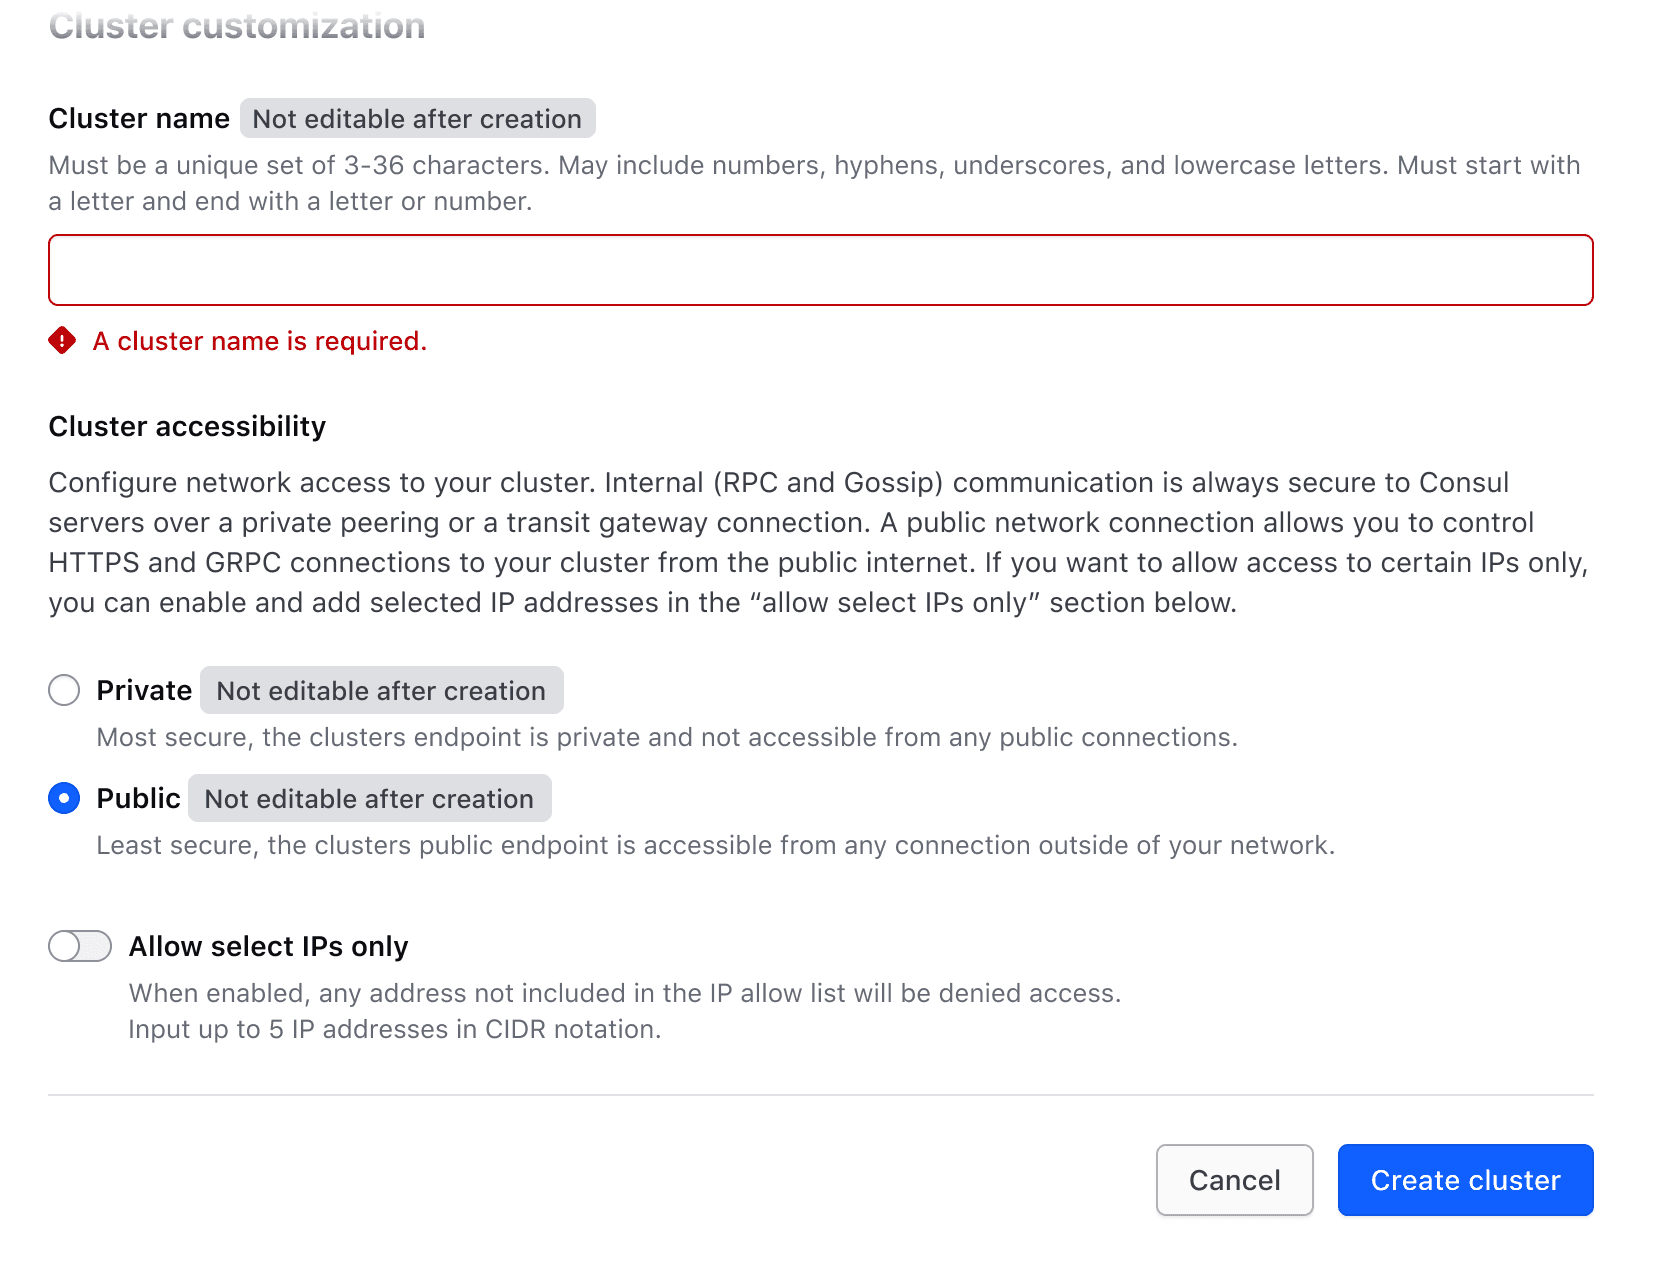Click the CIDR notation helper text
Screen dimensions: 1672x1274
click(x=395, y=1028)
